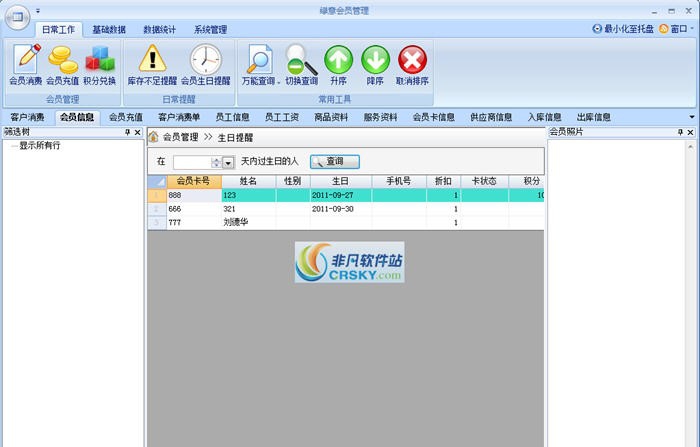Click row header number 2
This screenshot has width=700, height=447.
click(157, 209)
